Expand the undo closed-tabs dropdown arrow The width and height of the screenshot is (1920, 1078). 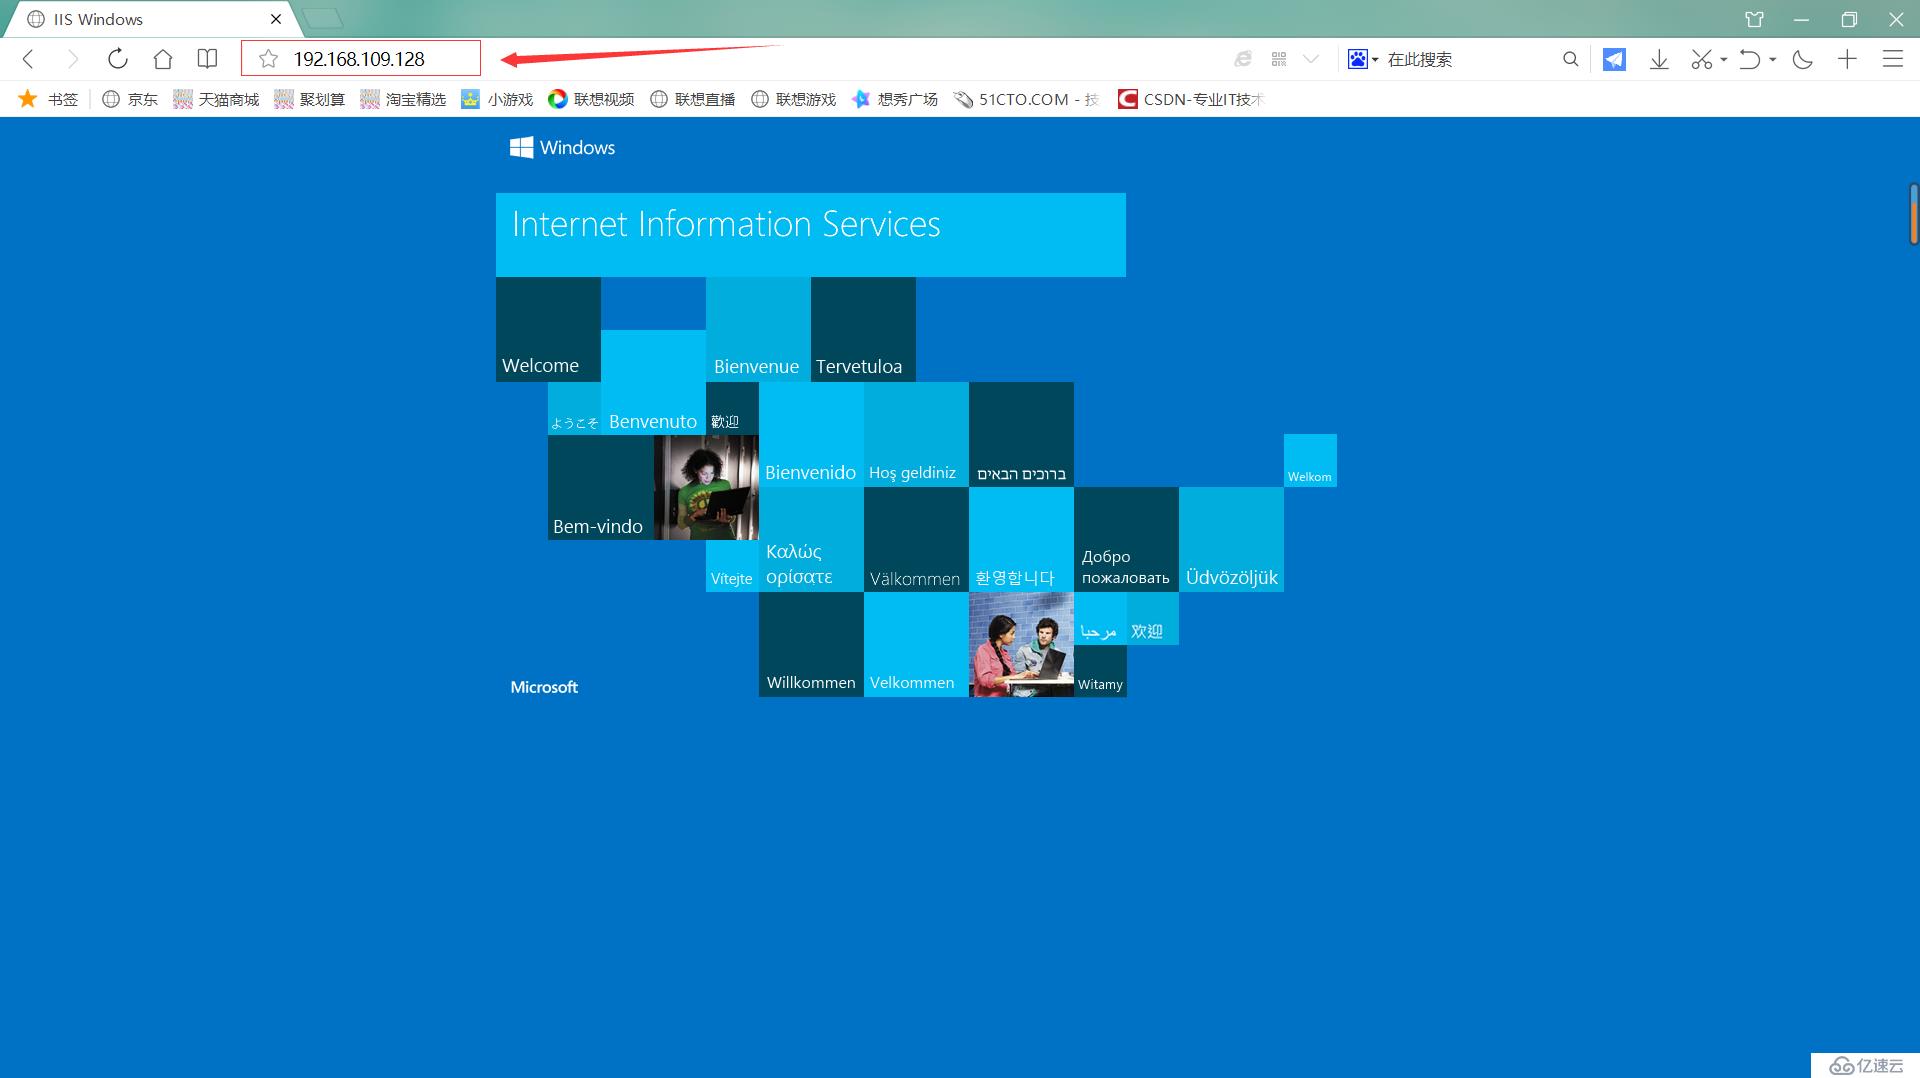(1773, 60)
